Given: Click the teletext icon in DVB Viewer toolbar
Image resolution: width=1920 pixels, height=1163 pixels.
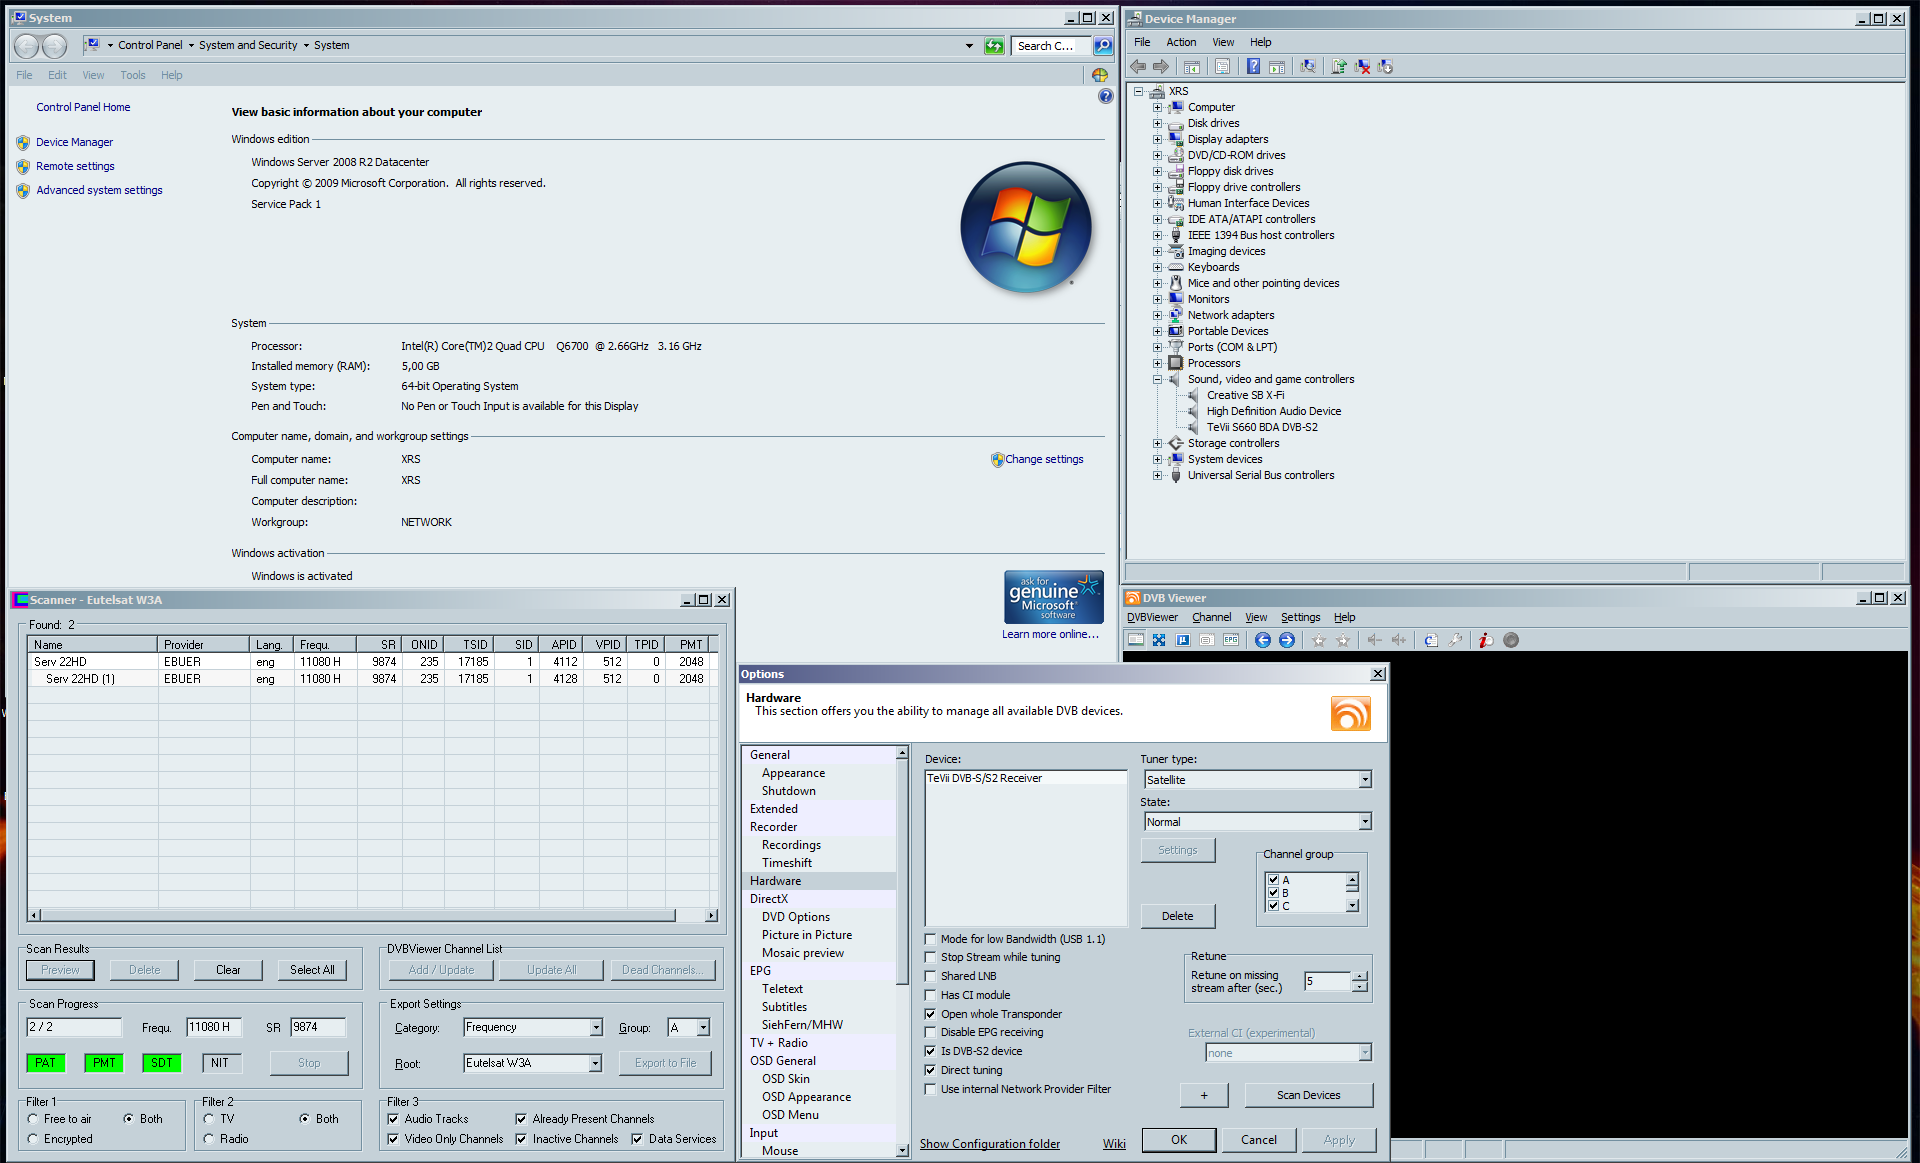Looking at the screenshot, I should coord(1207,640).
